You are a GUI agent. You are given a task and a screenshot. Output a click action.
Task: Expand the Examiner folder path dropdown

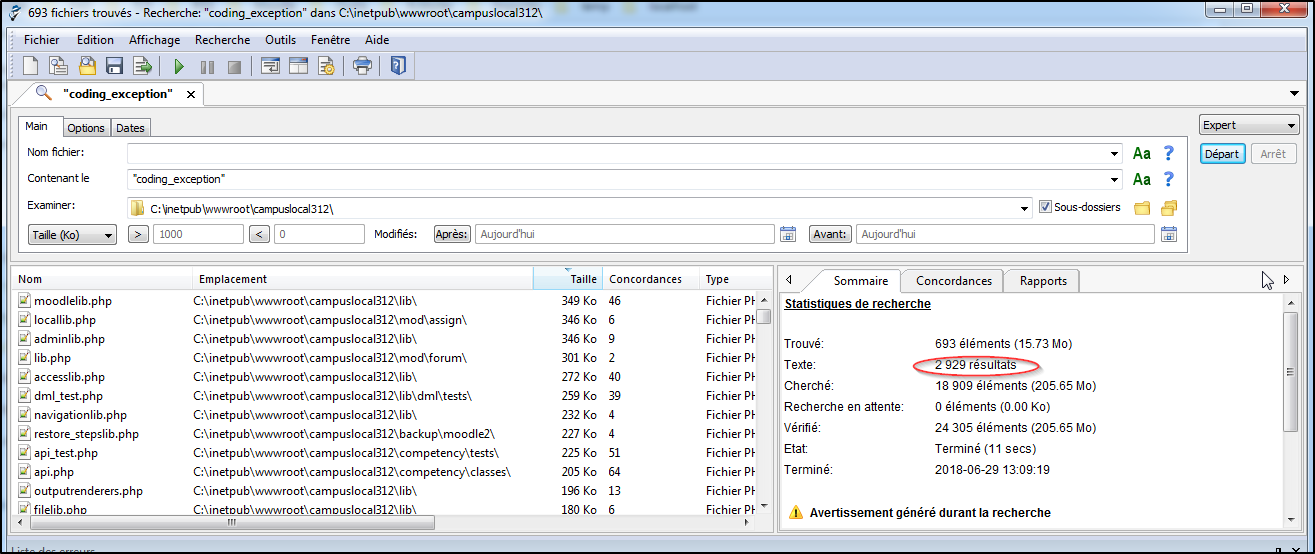click(1024, 209)
